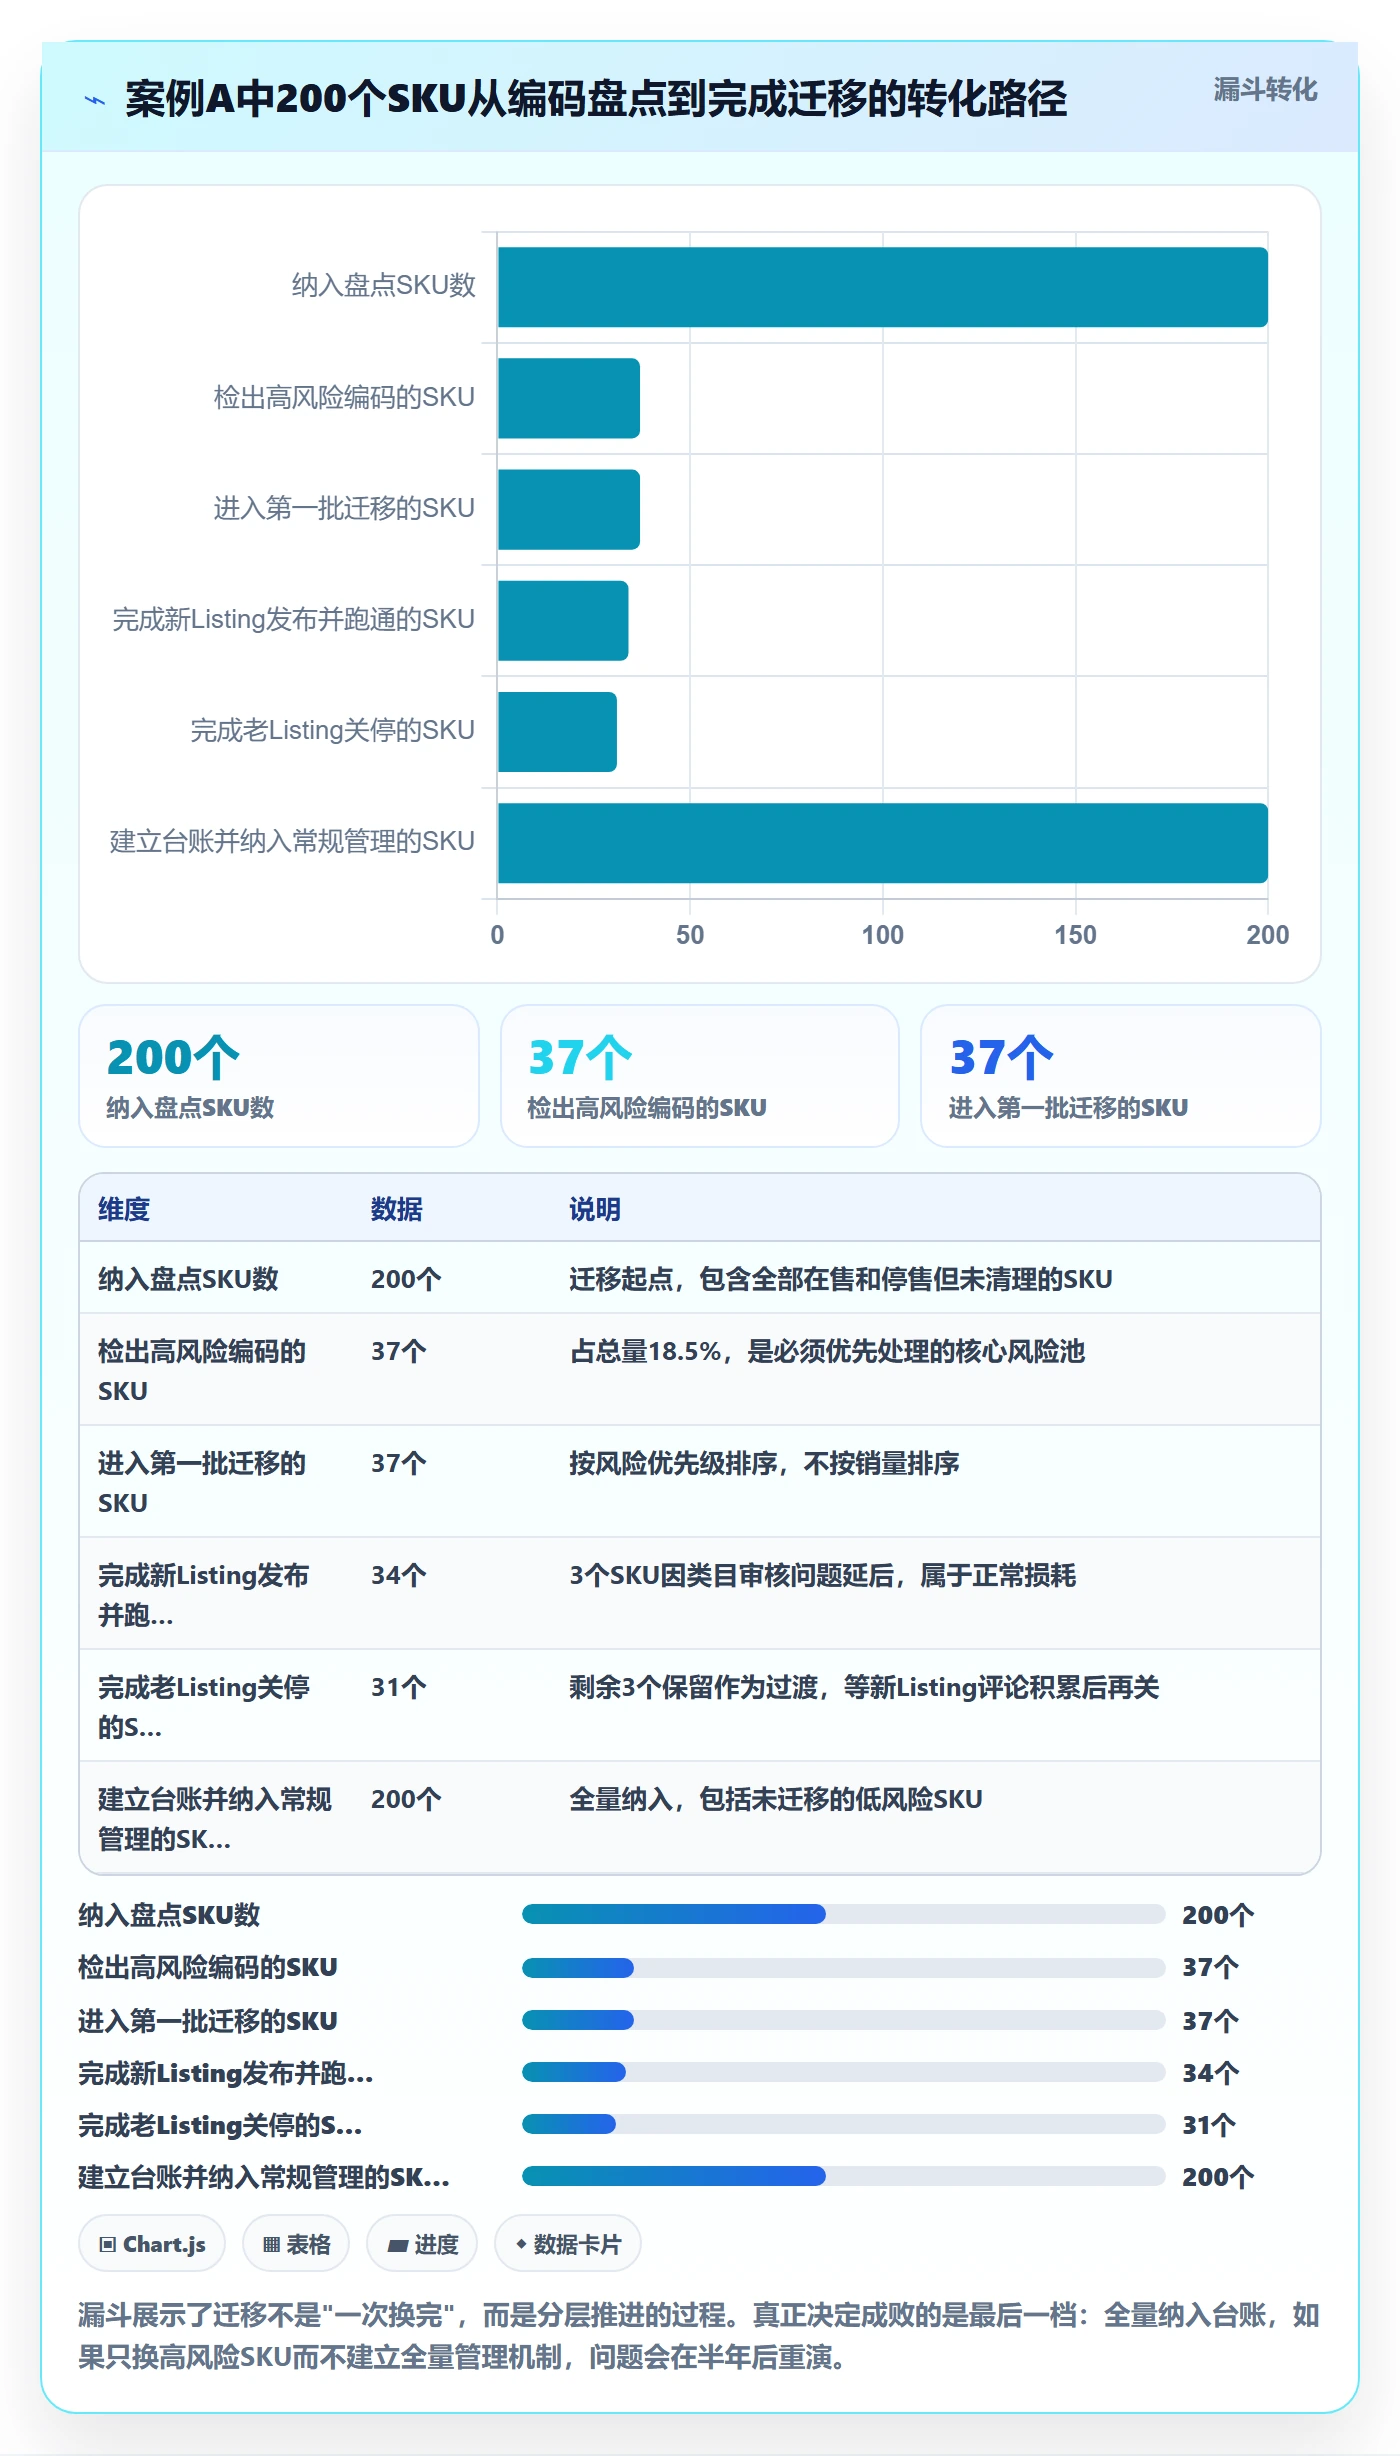1400x2456 pixels.
Task: Select the Chart.js chip
Action: (152, 2244)
